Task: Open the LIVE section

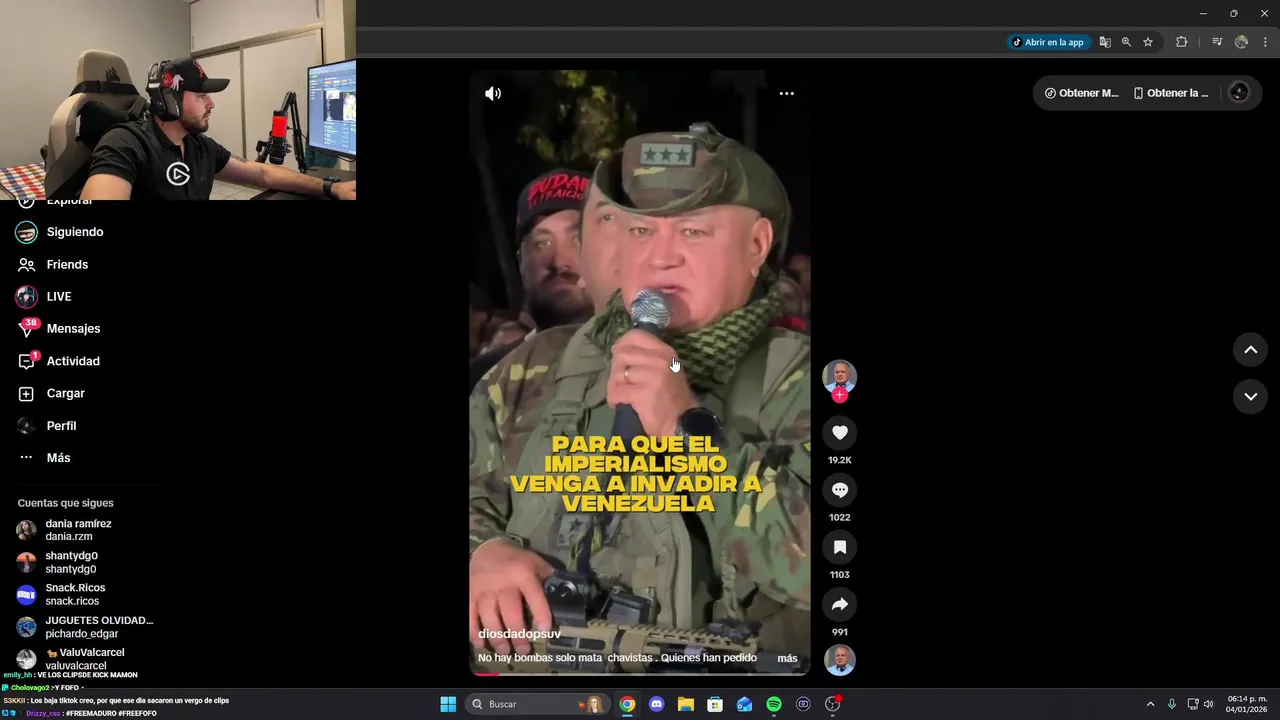Action: pyautogui.click(x=59, y=296)
